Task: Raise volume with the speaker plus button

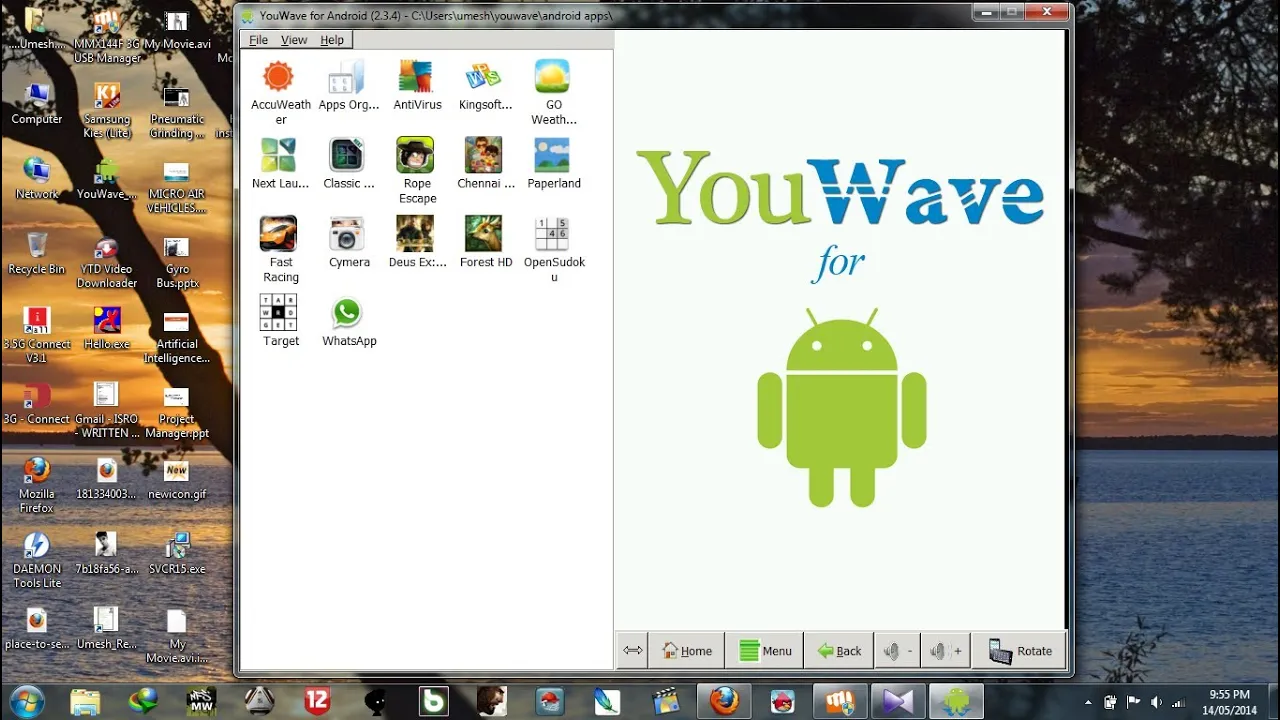Action: pyautogui.click(x=946, y=651)
